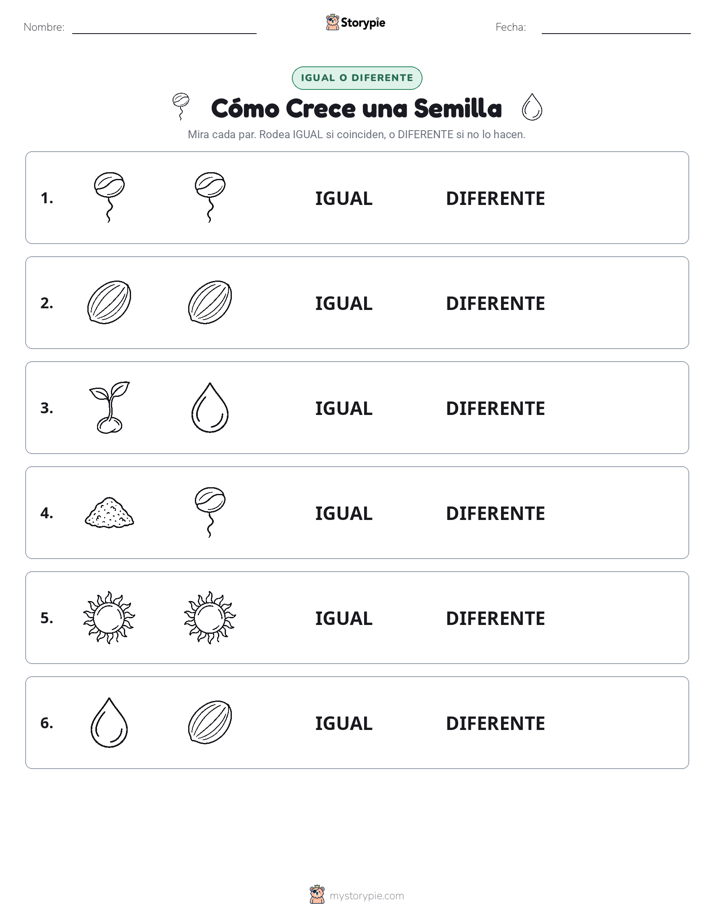Mark DIFERENTE for row 4
The image size is (714, 924).
click(495, 513)
